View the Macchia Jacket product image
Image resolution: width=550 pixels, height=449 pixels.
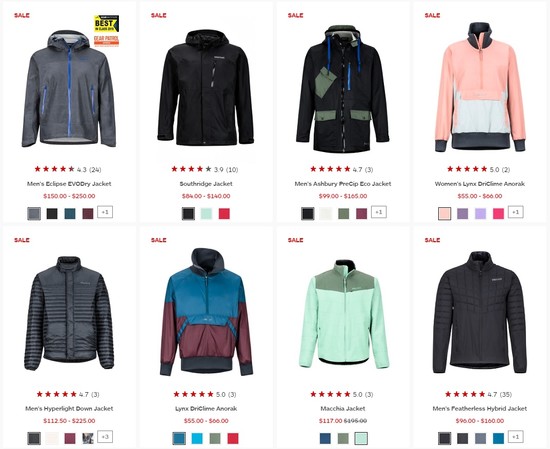coord(343,314)
